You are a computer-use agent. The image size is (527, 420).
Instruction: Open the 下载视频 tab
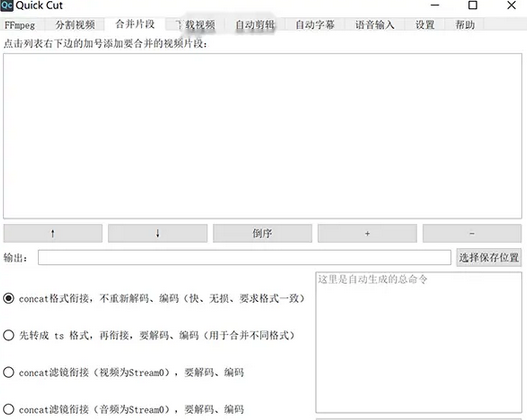(195, 25)
